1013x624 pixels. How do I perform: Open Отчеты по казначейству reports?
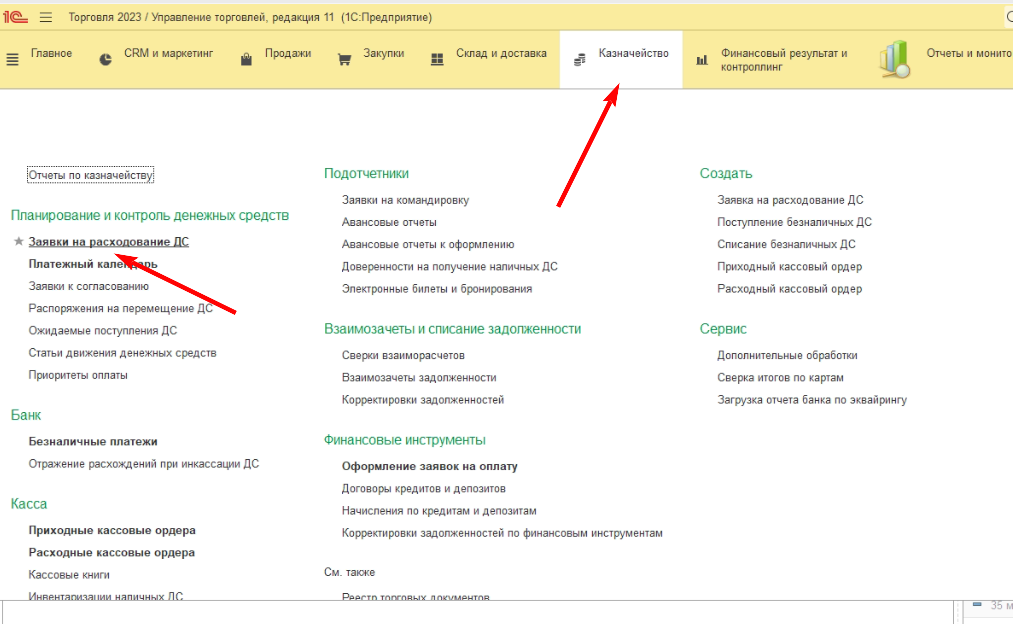90,175
